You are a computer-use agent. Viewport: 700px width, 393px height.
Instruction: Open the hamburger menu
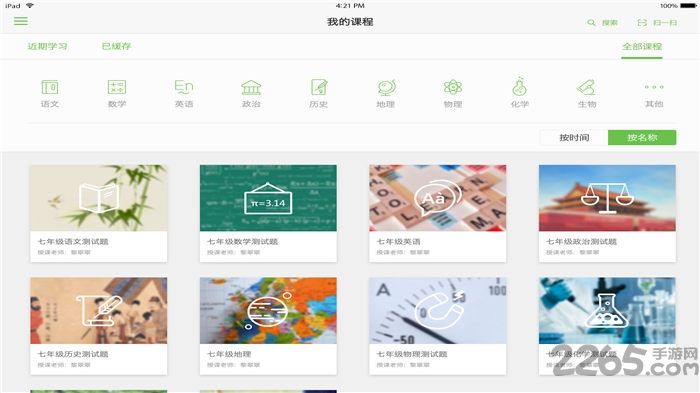pyautogui.click(x=21, y=21)
